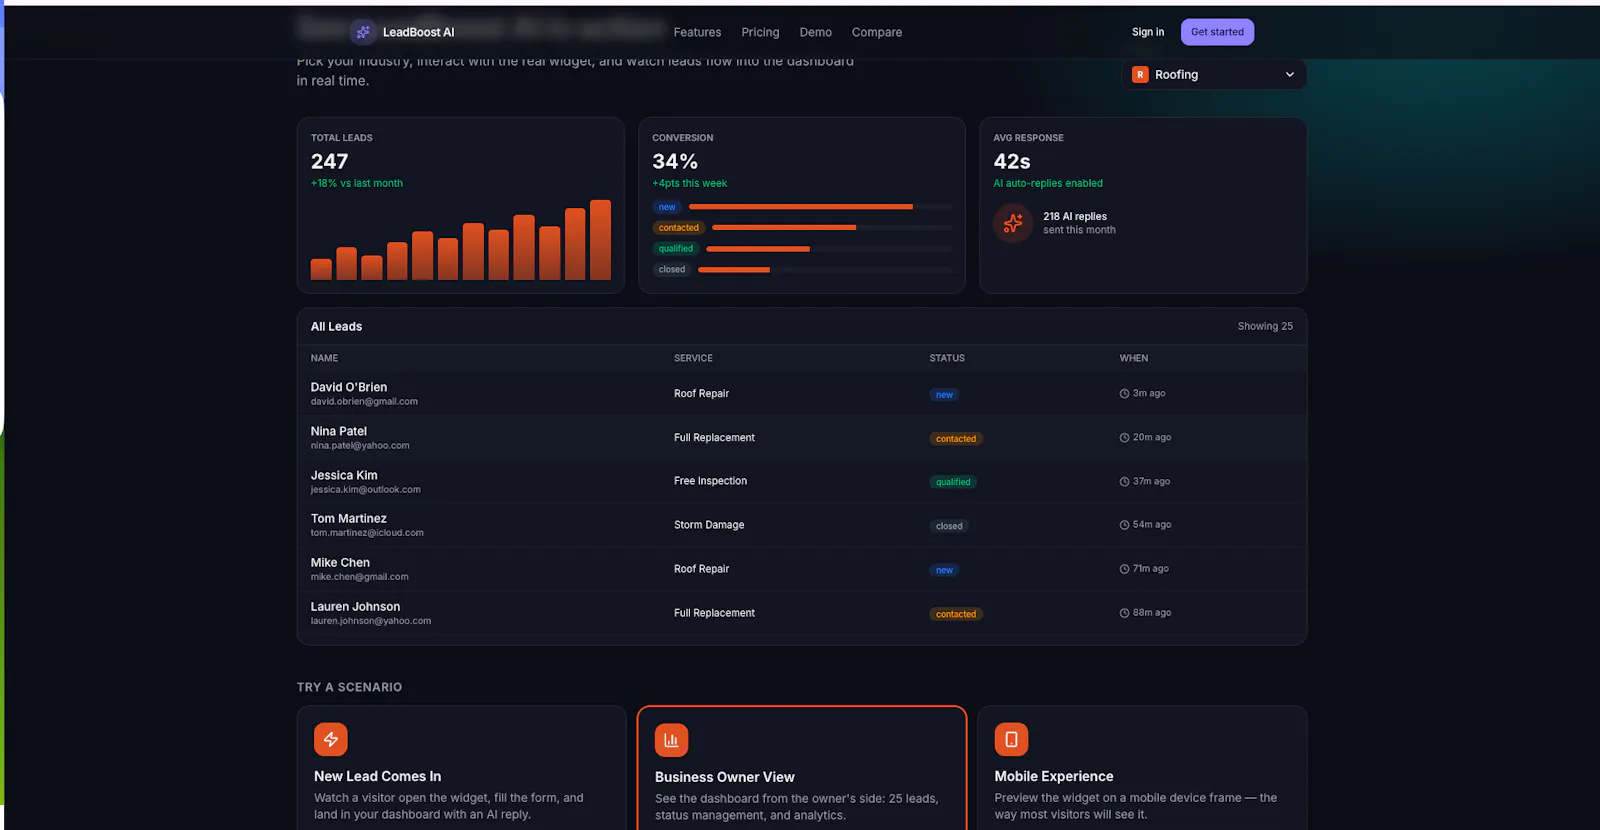Screen dimensions: 1600x830
Task: Click Mike Chen's 'new' status badge
Action: [x=944, y=570]
